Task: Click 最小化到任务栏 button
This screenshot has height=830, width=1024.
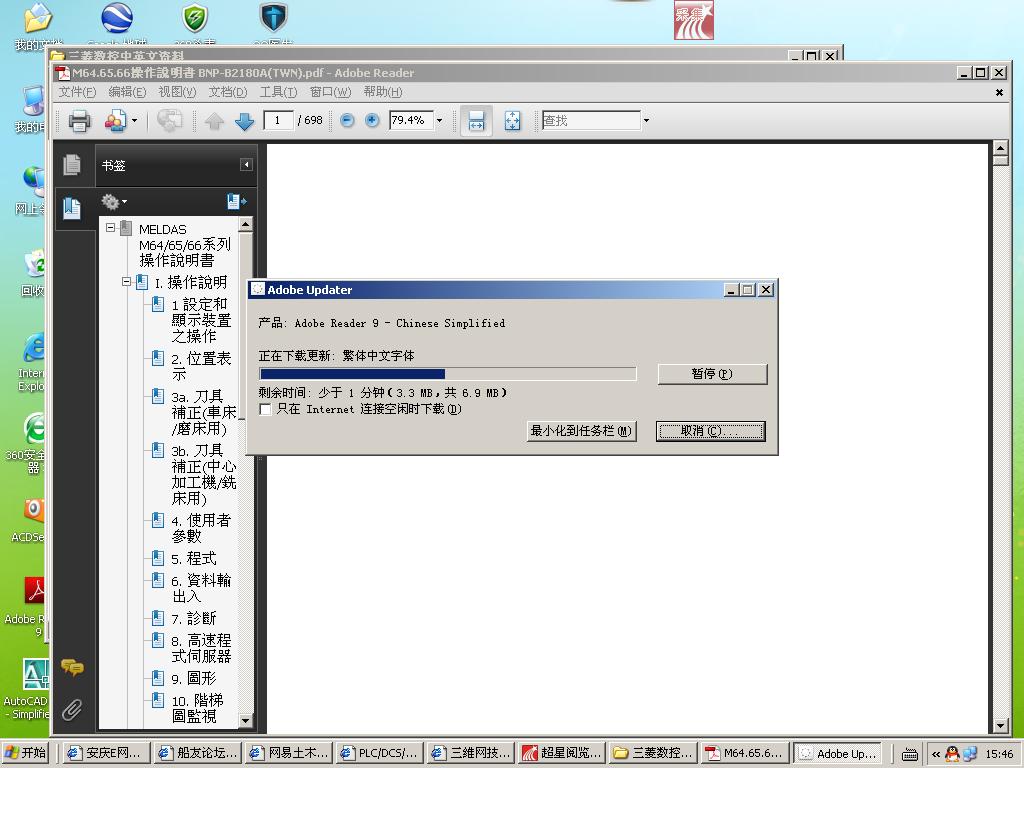Action: 581,431
